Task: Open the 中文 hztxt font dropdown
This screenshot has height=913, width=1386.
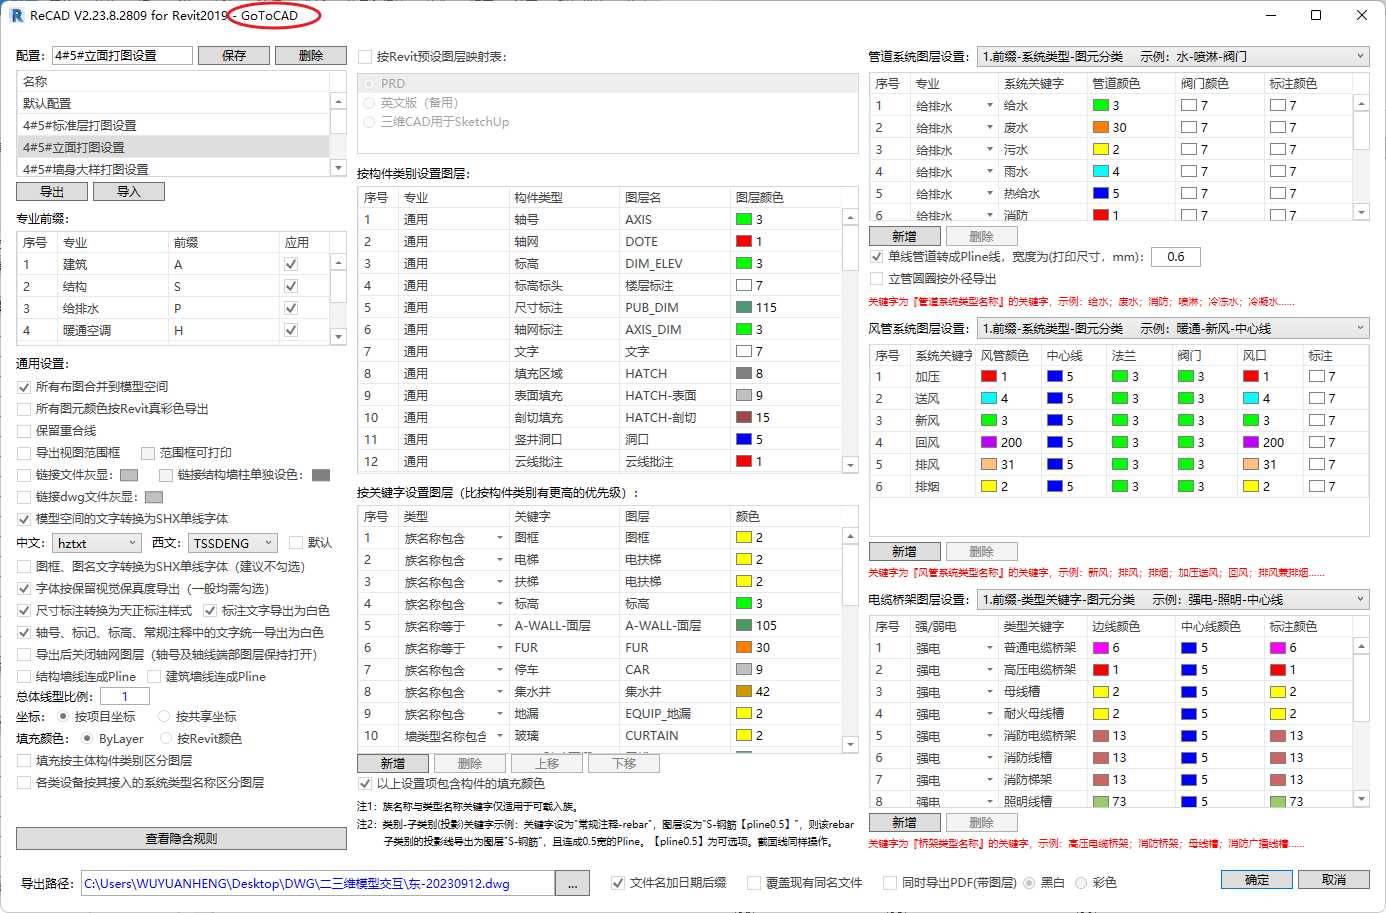Action: point(96,541)
